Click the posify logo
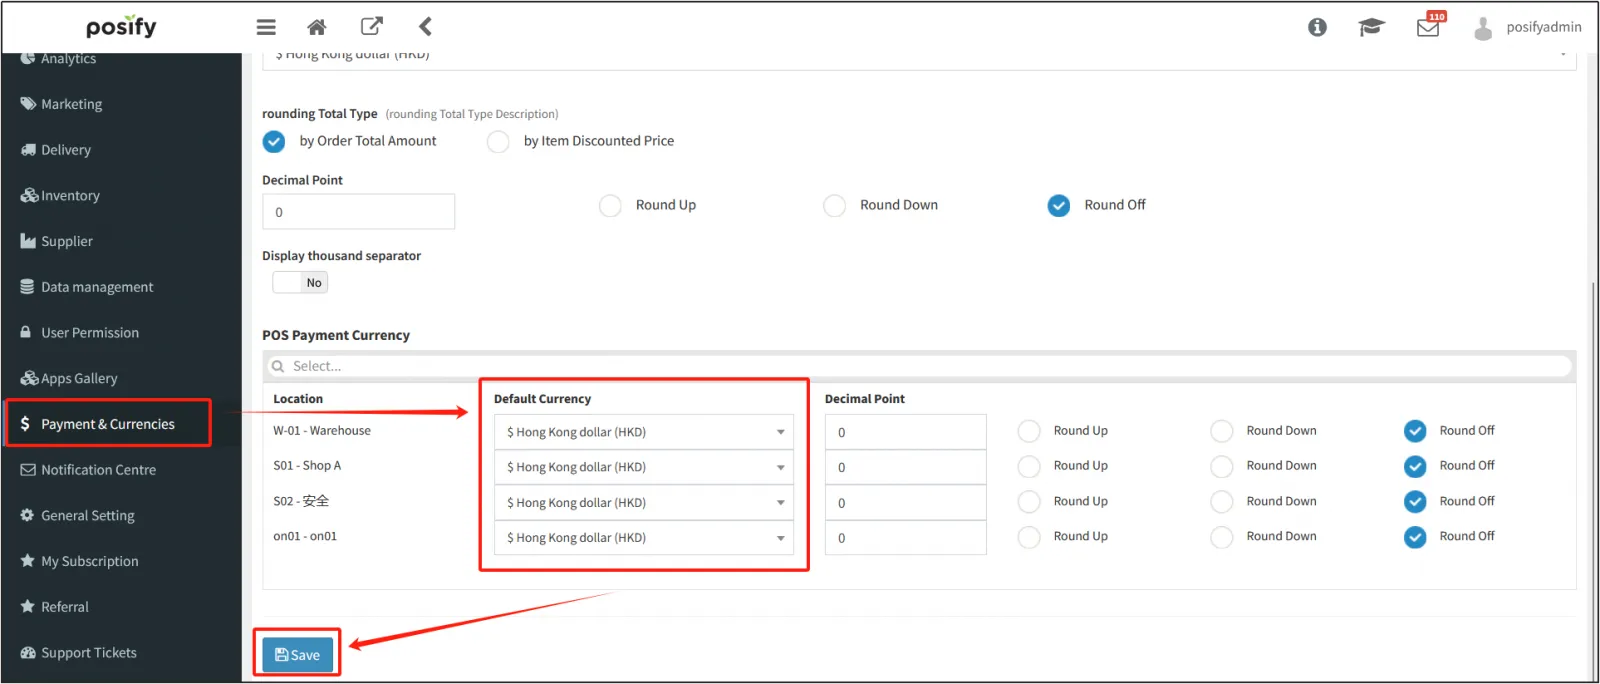 coord(121,27)
